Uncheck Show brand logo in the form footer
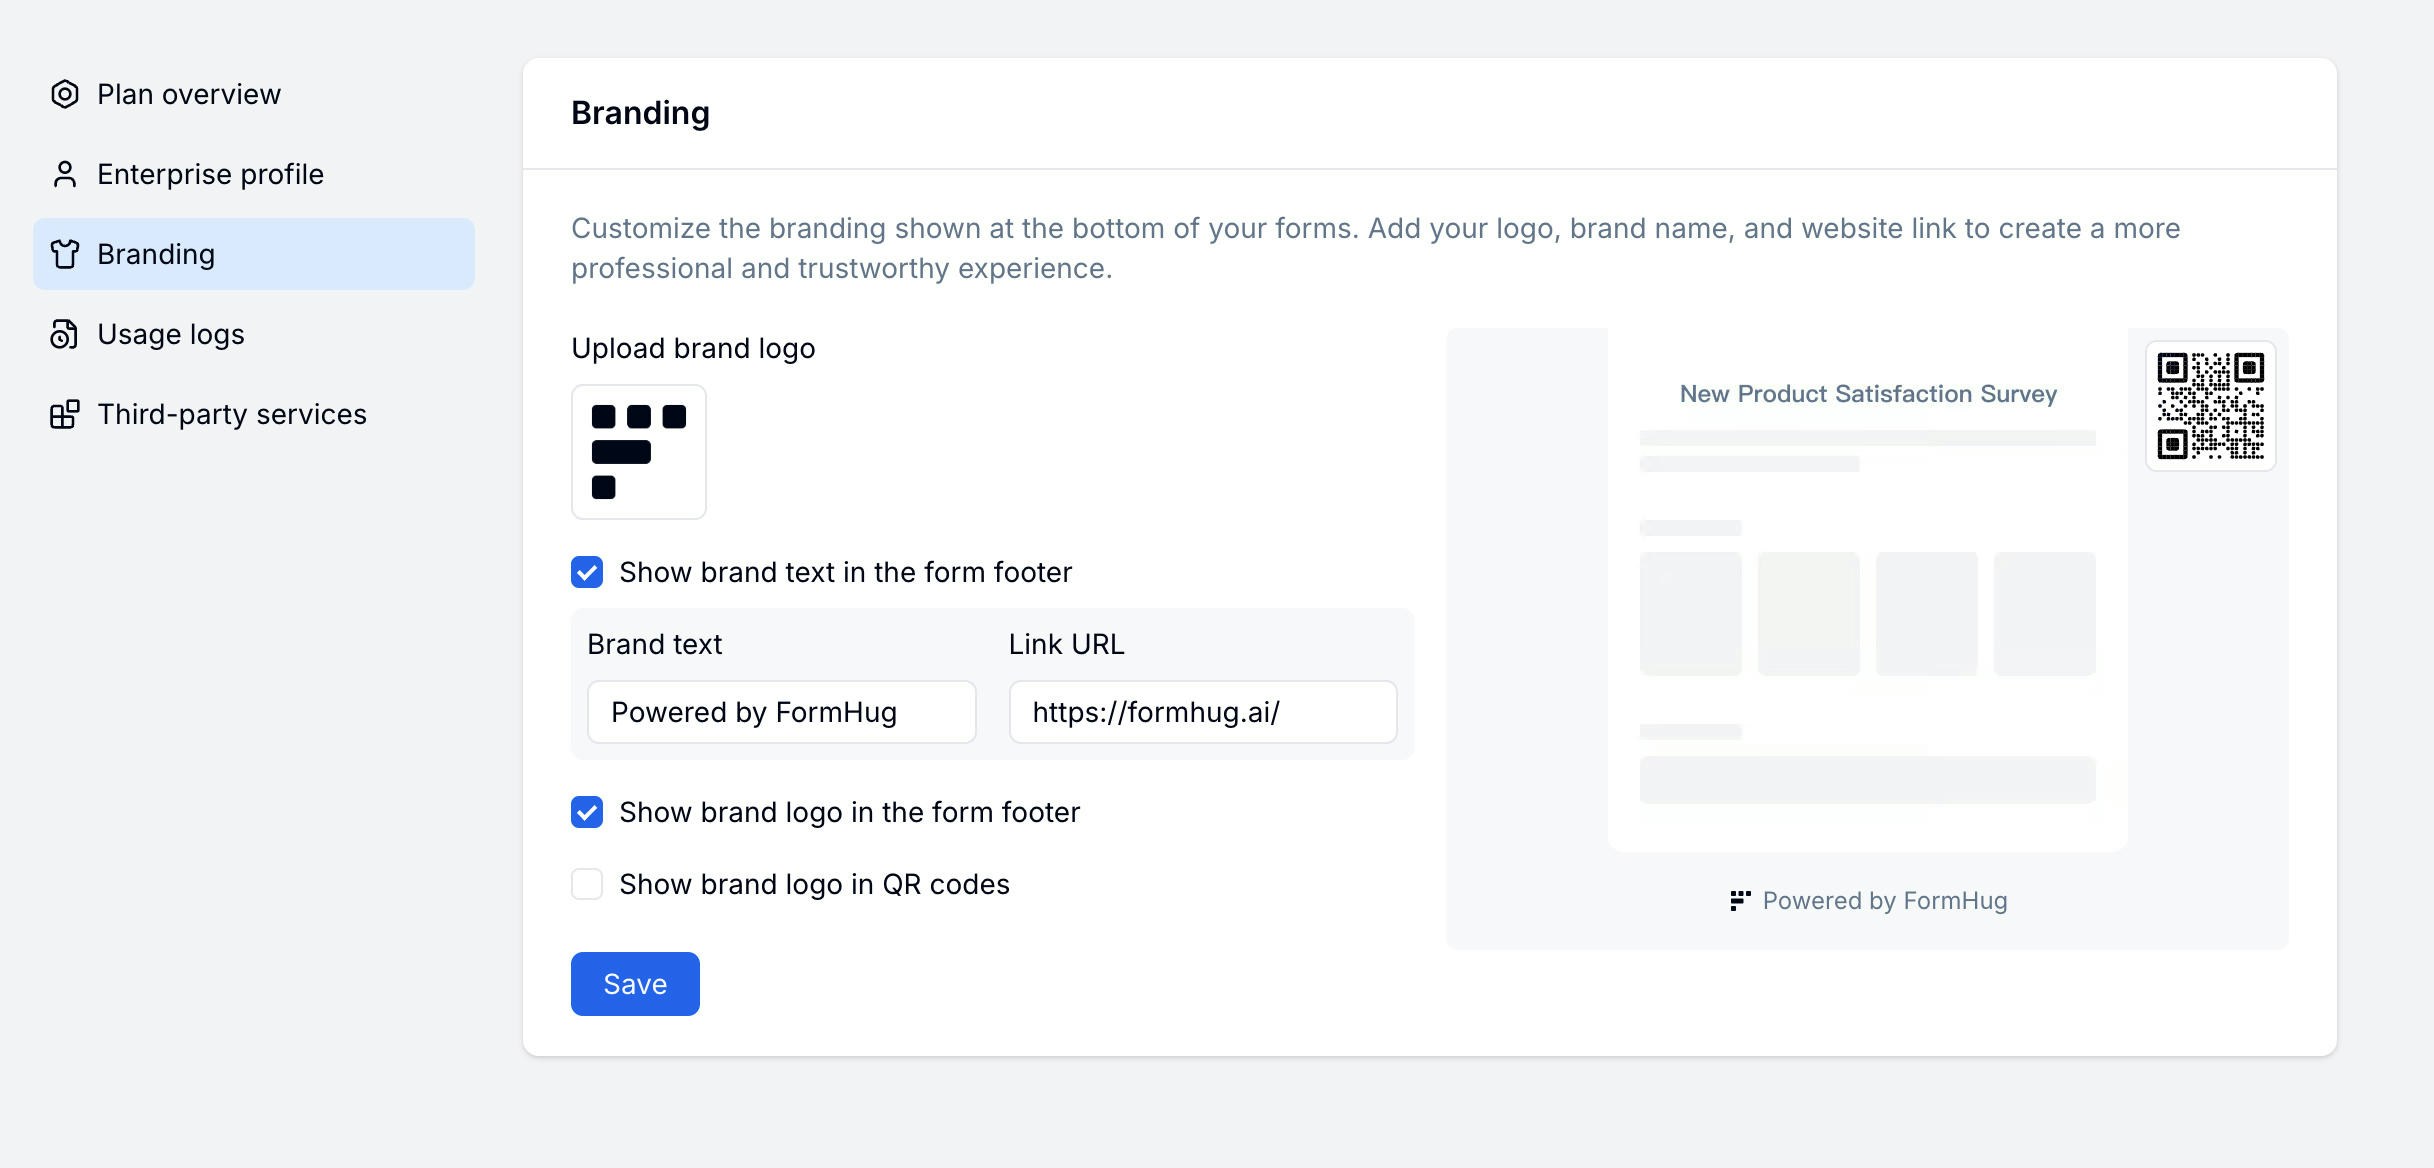 (587, 812)
